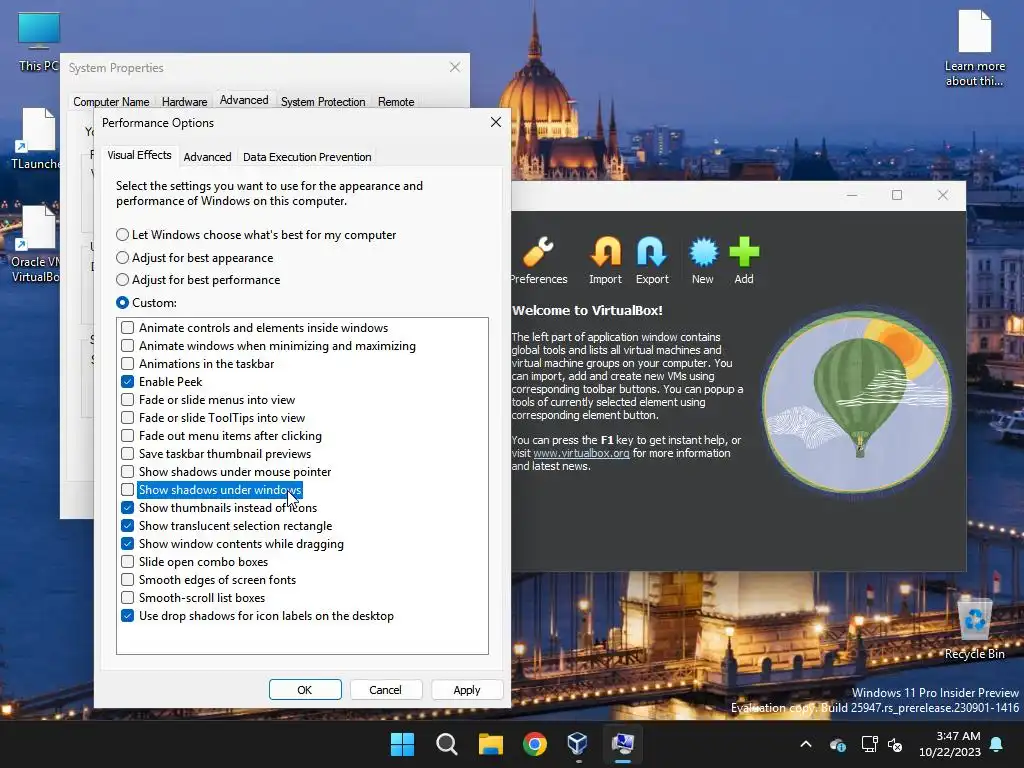Open notifications bell icon
Screen dimensions: 1024x768
point(997,744)
